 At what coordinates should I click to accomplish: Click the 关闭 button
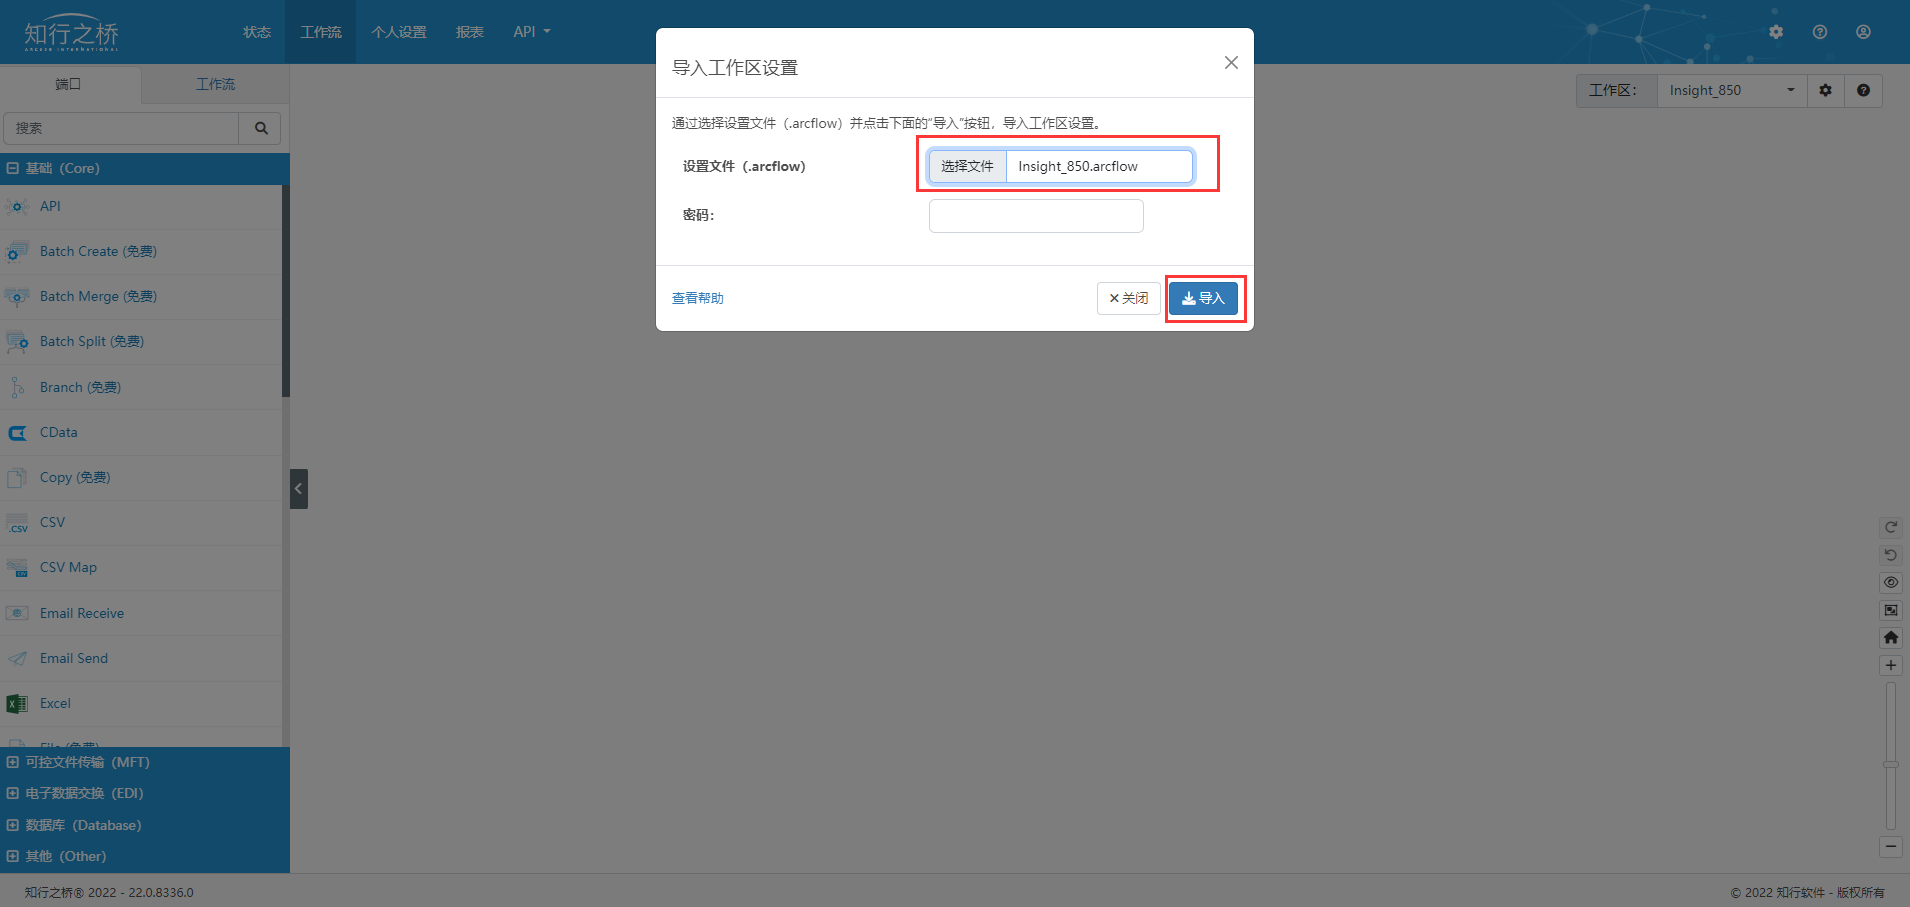[x=1129, y=298]
